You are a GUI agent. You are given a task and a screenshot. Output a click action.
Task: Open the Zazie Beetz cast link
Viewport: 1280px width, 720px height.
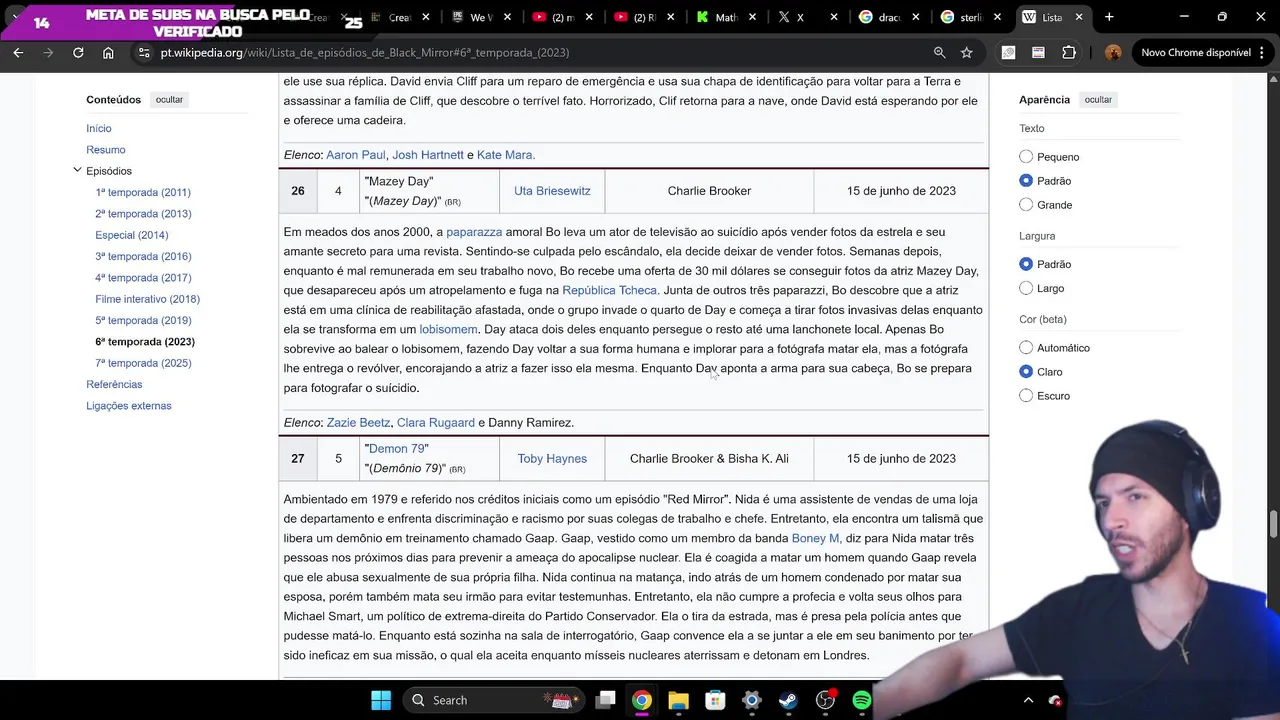click(x=358, y=423)
